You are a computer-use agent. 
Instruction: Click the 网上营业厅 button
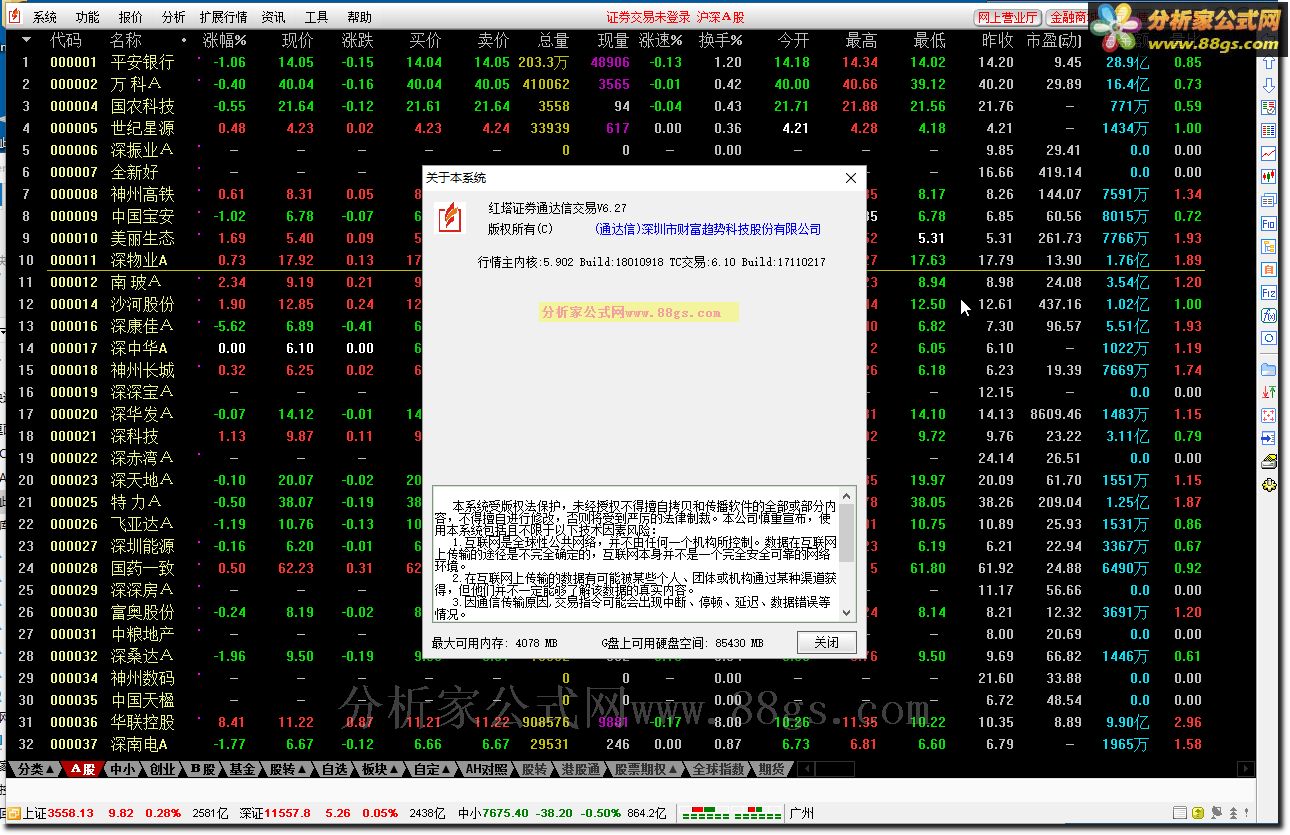coord(1007,17)
